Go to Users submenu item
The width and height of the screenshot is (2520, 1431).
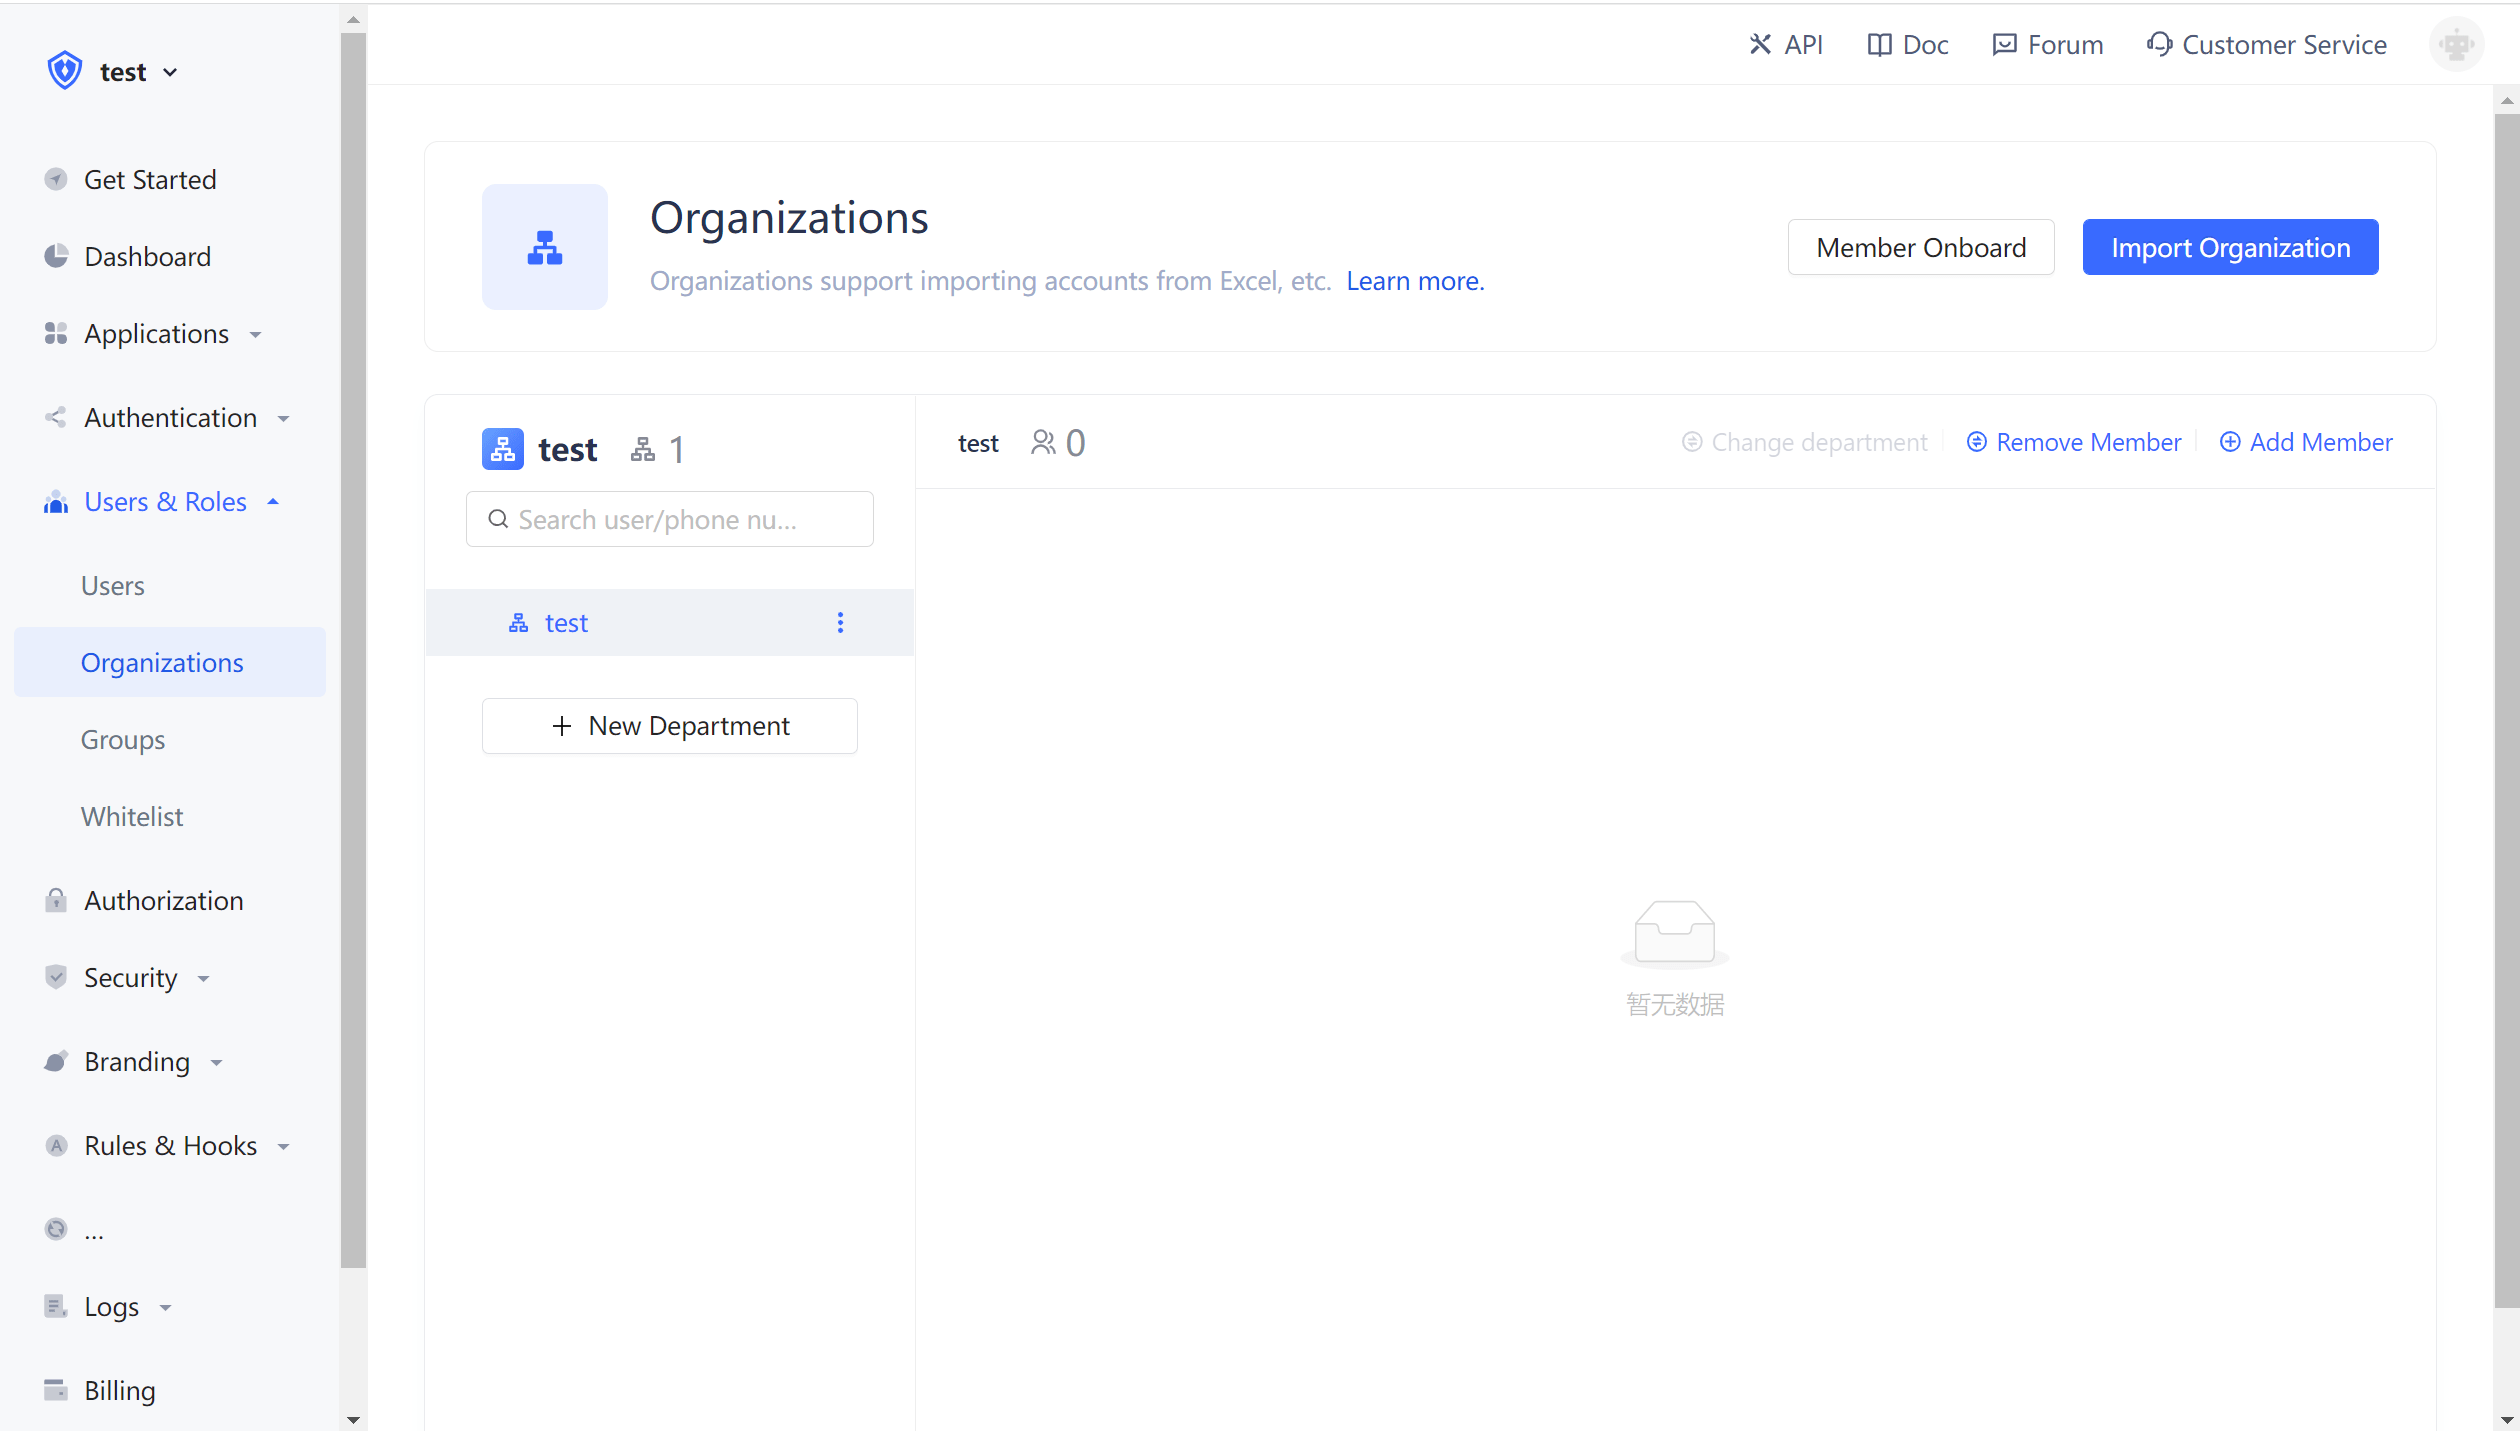point(113,586)
